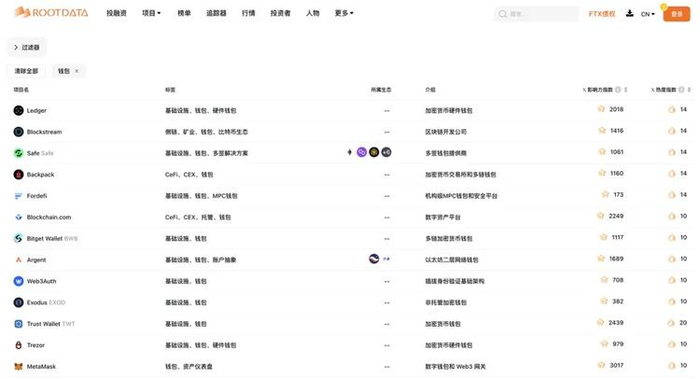Click influence value 2439 for Trust Wallet

616,323
